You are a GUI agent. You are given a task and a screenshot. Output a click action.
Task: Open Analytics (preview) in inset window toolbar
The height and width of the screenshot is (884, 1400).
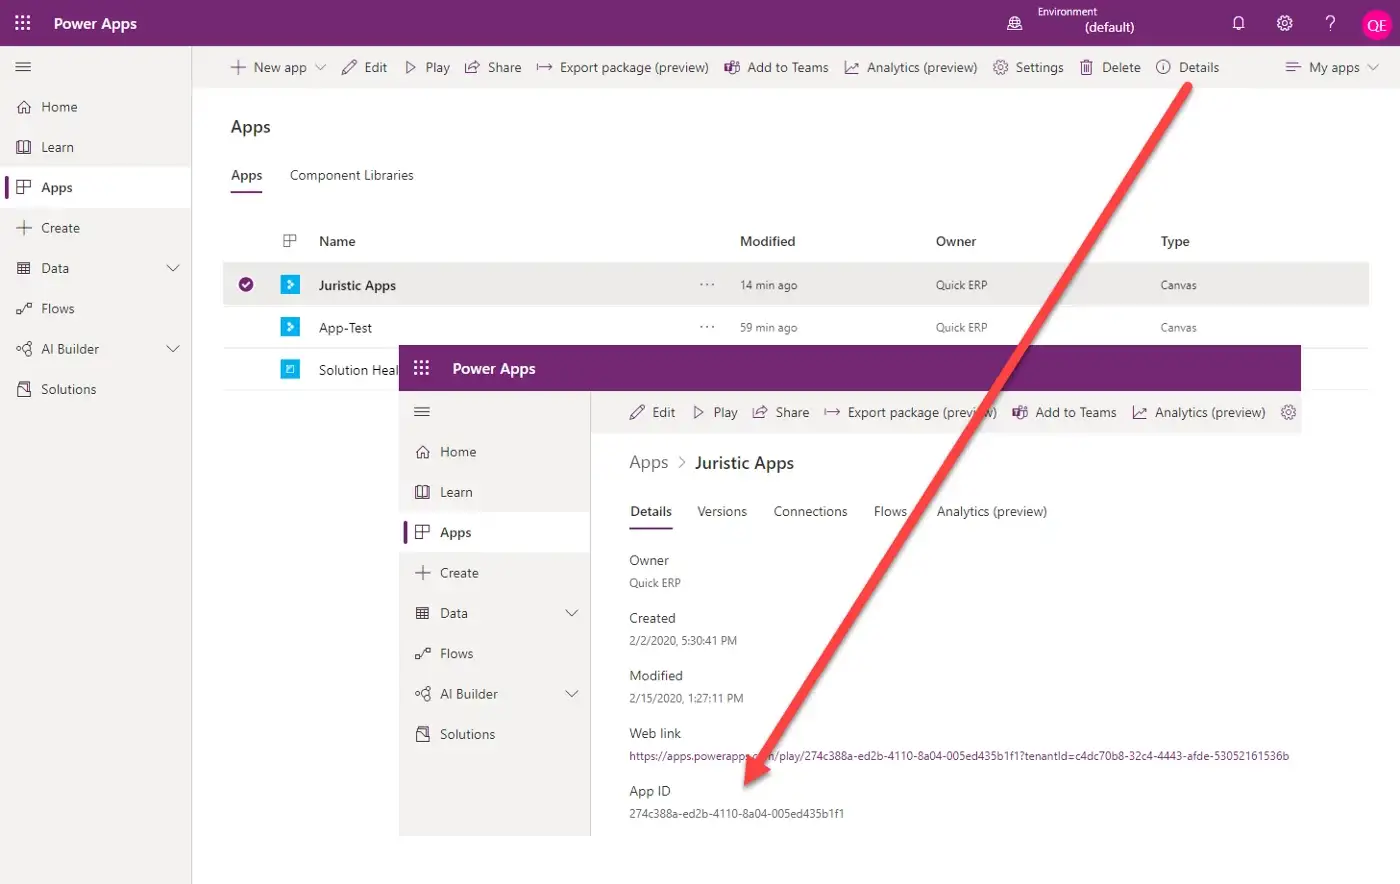click(x=1198, y=412)
